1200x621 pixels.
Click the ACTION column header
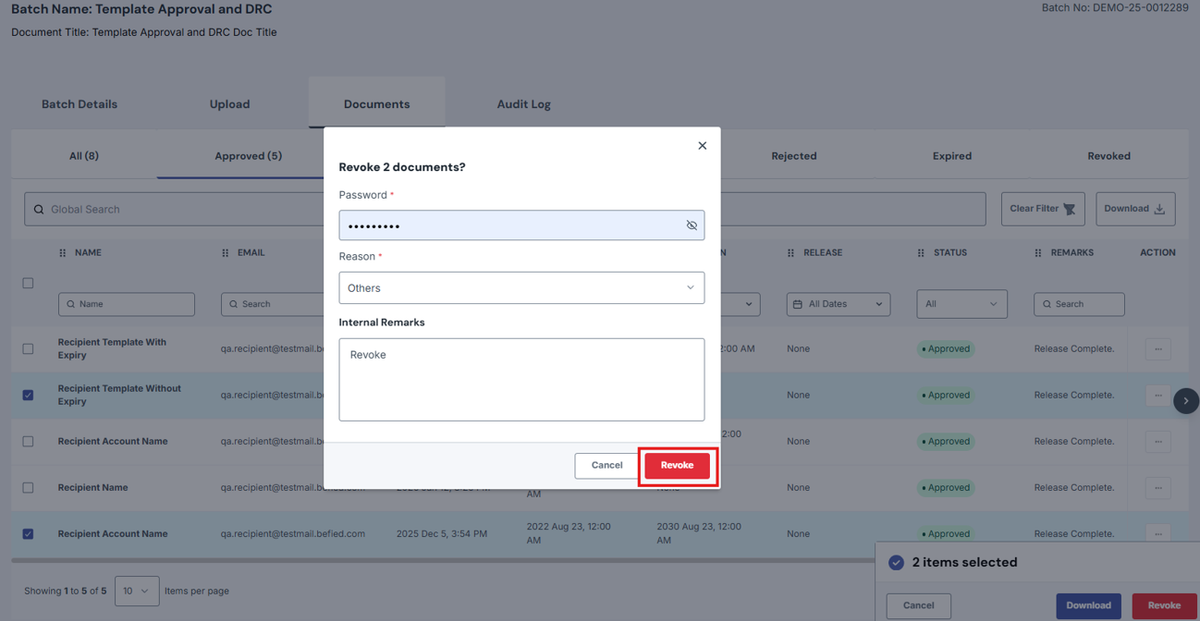pyautogui.click(x=1158, y=253)
